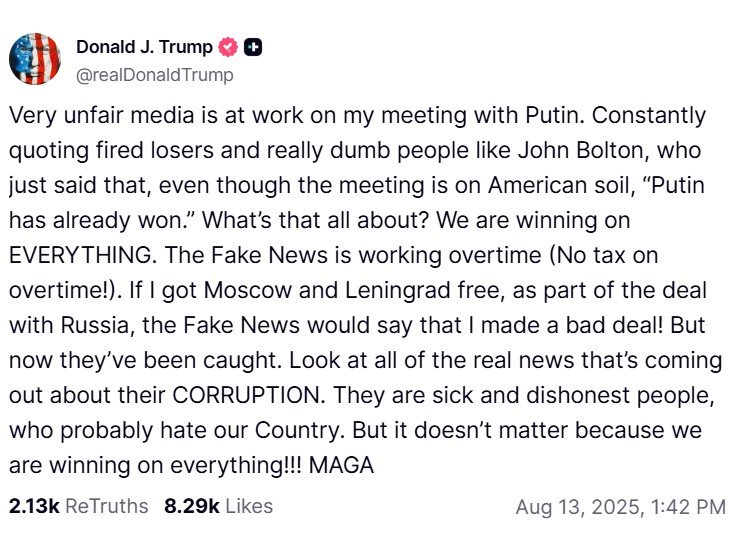The width and height of the screenshot is (738, 537).
Task: Click the Likes label text
Action: click(x=249, y=507)
